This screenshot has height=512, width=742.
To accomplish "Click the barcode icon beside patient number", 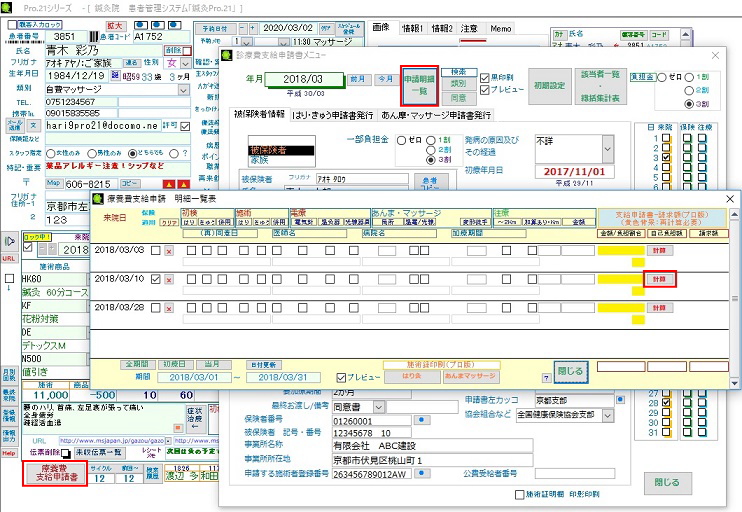I will point(94,36).
